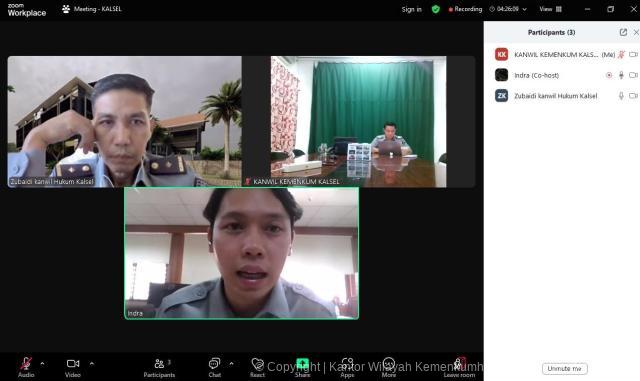640x381 pixels.
Task: Expand the chat options caret
Action: click(231, 363)
